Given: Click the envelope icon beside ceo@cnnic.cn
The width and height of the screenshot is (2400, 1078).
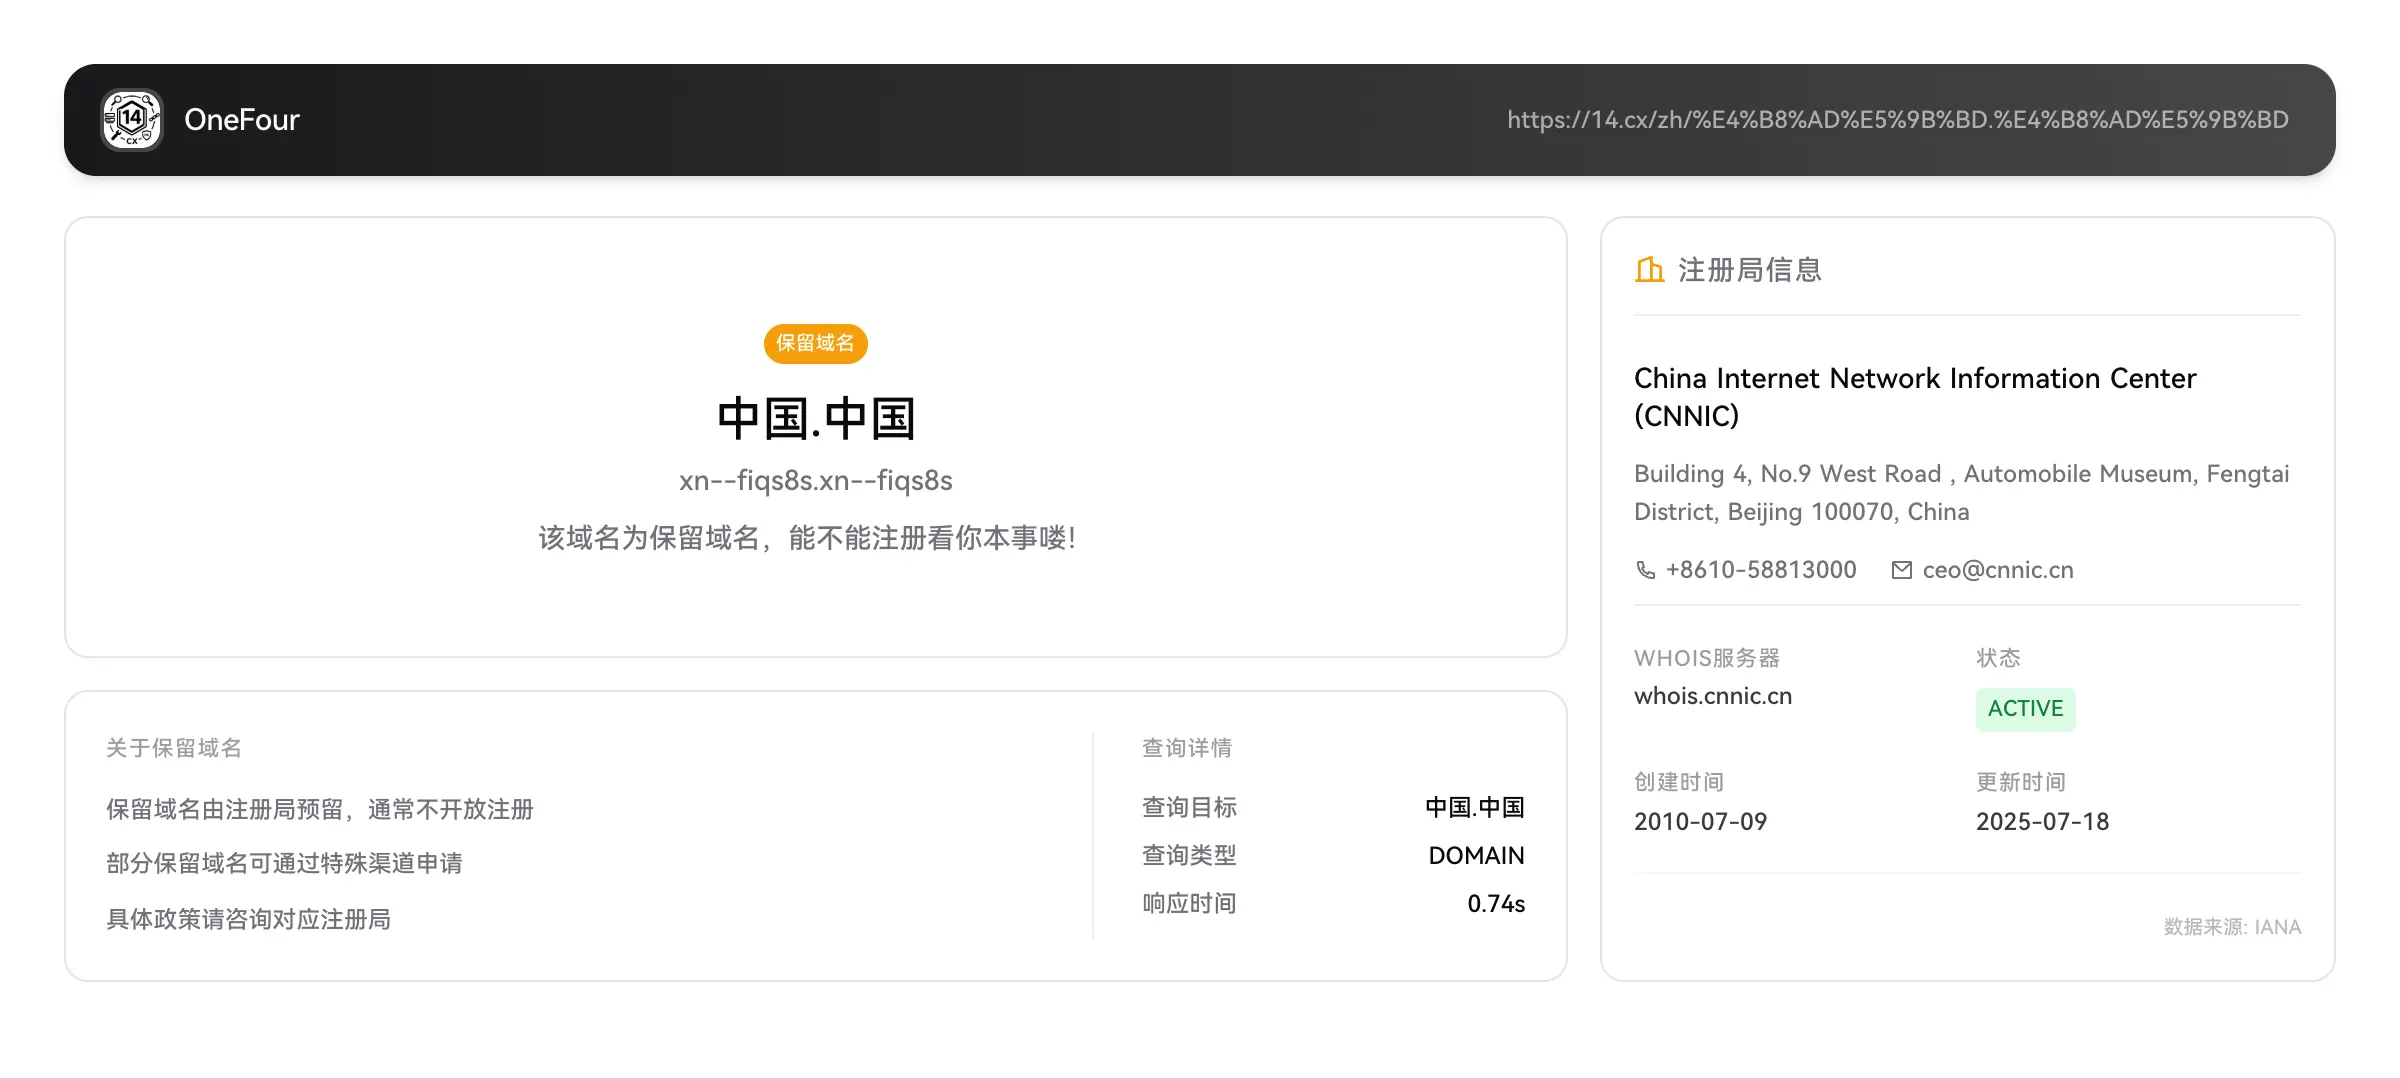Looking at the screenshot, I should (1902, 570).
